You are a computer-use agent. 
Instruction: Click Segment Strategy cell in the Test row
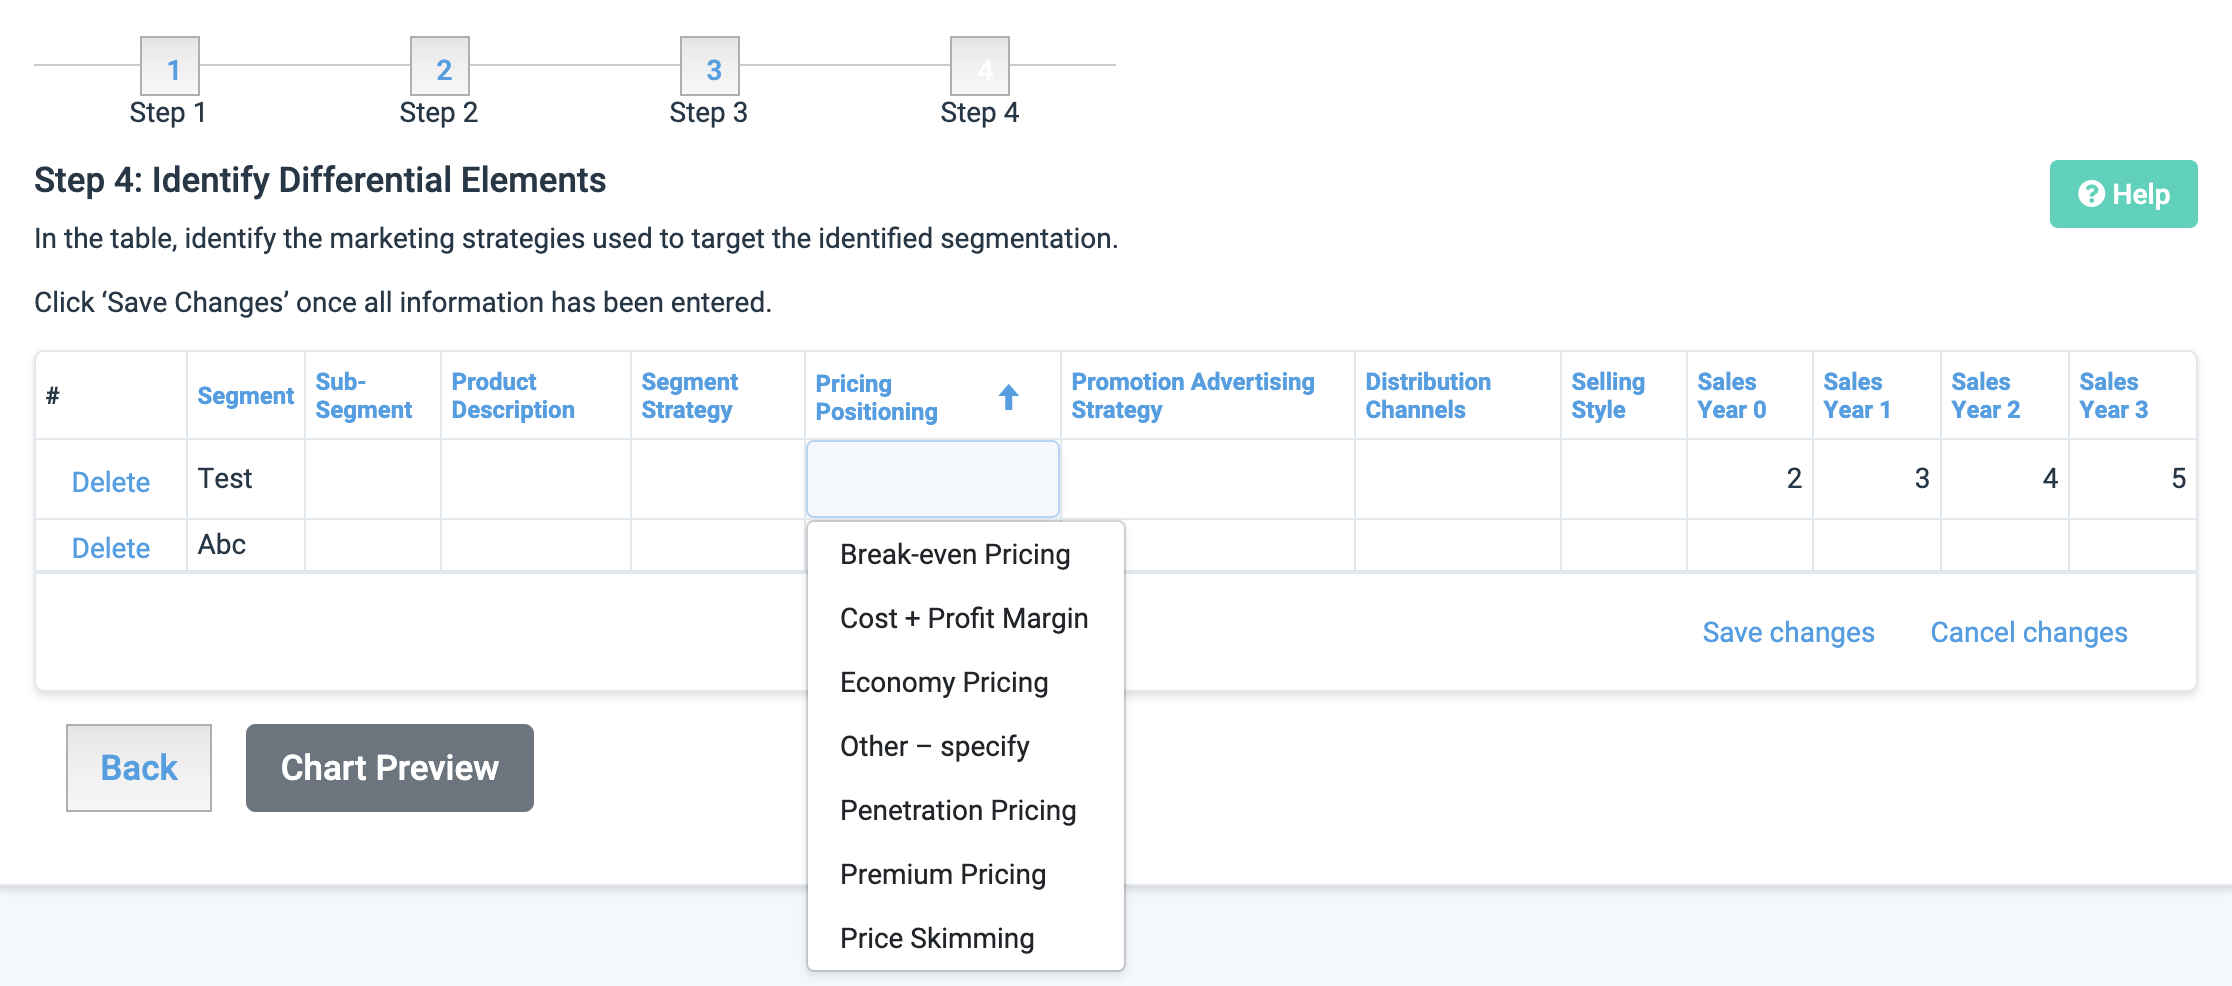point(718,479)
